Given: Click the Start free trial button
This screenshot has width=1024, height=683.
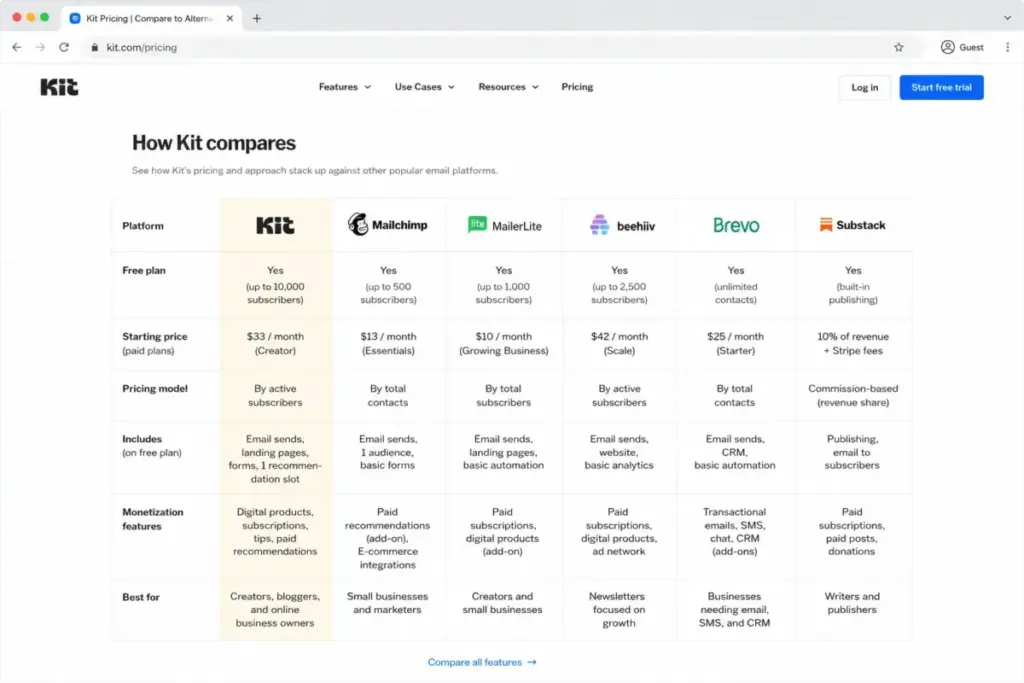Looking at the screenshot, I should [x=941, y=87].
